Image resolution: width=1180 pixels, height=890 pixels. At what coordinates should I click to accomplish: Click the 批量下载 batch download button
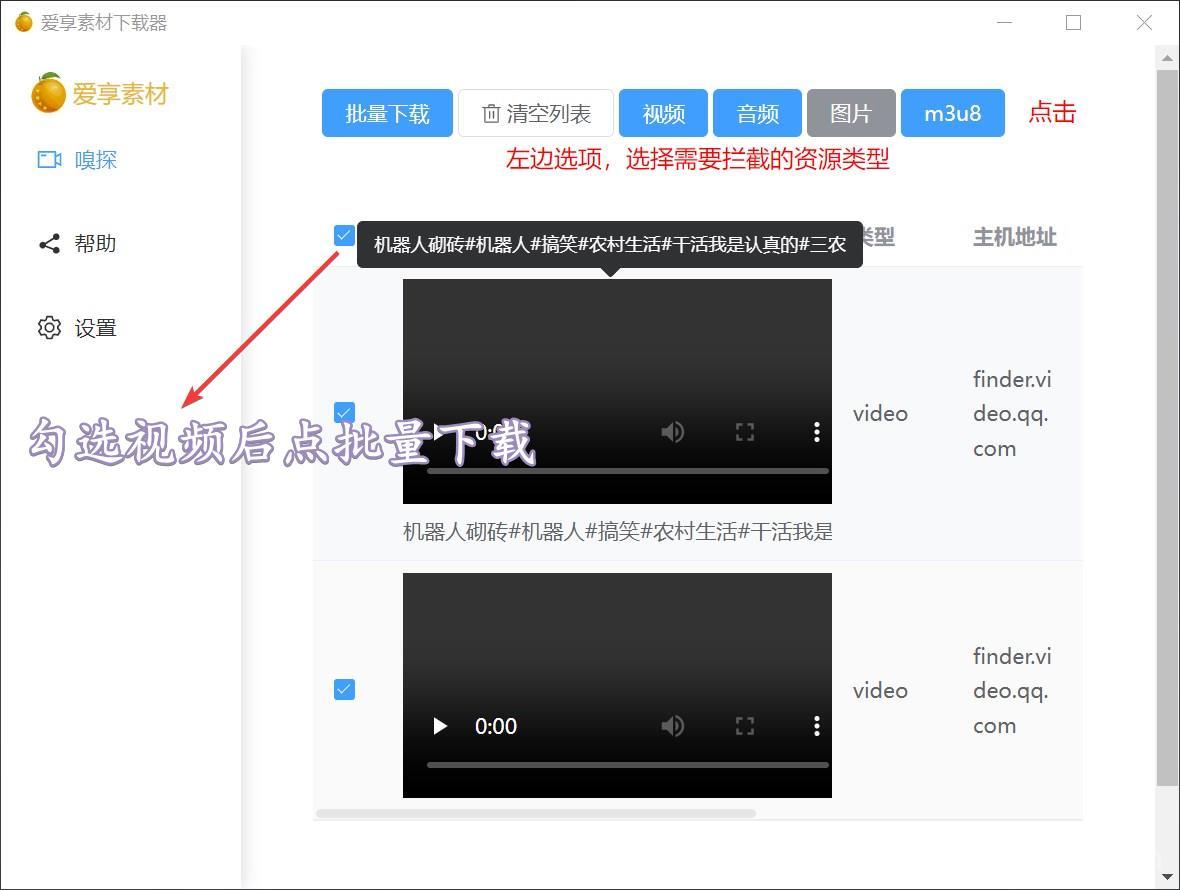click(387, 113)
